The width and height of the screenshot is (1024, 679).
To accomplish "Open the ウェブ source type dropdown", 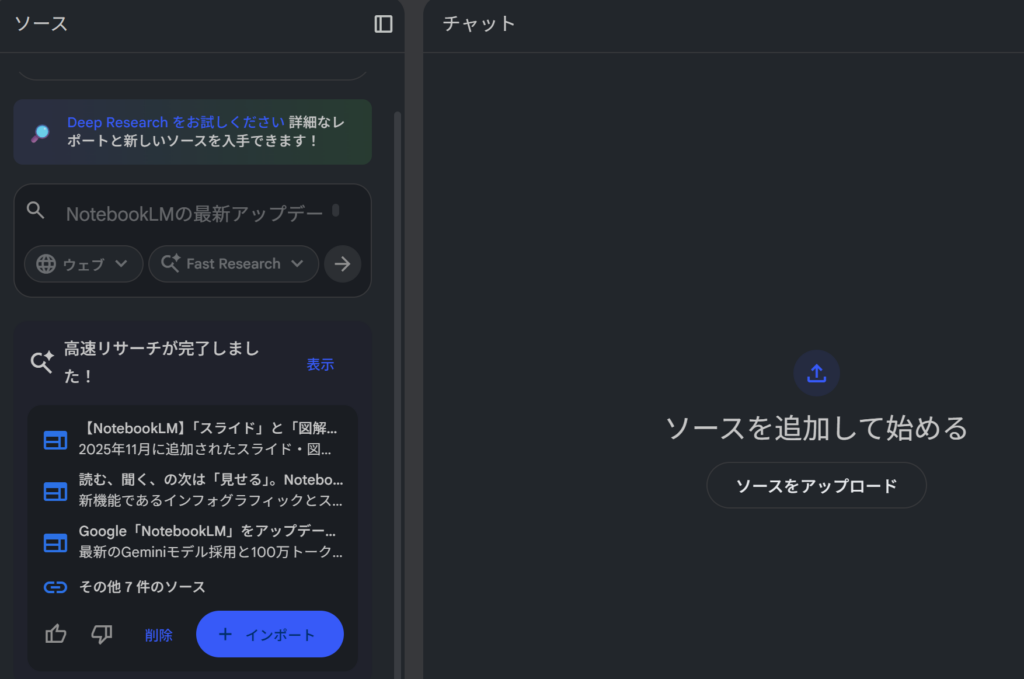I will [83, 264].
